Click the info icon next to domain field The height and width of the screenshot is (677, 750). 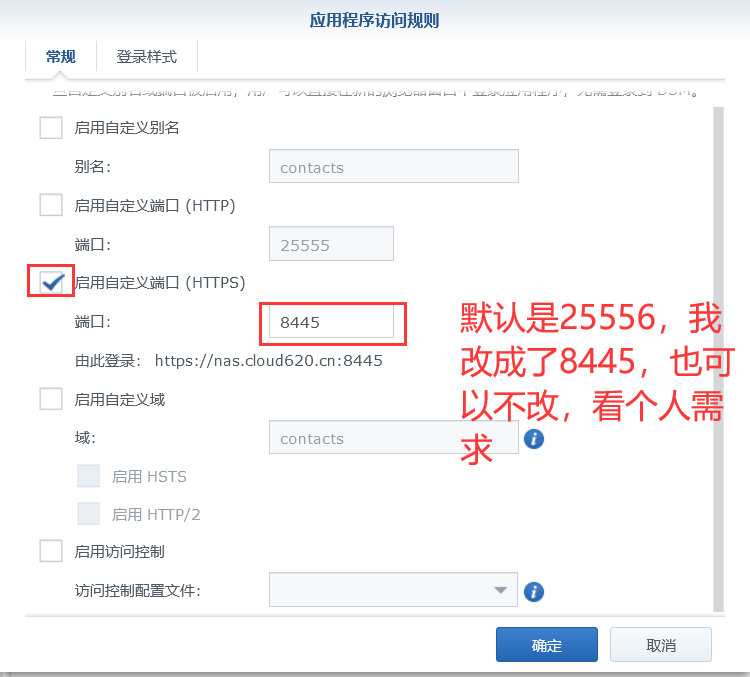pos(534,439)
